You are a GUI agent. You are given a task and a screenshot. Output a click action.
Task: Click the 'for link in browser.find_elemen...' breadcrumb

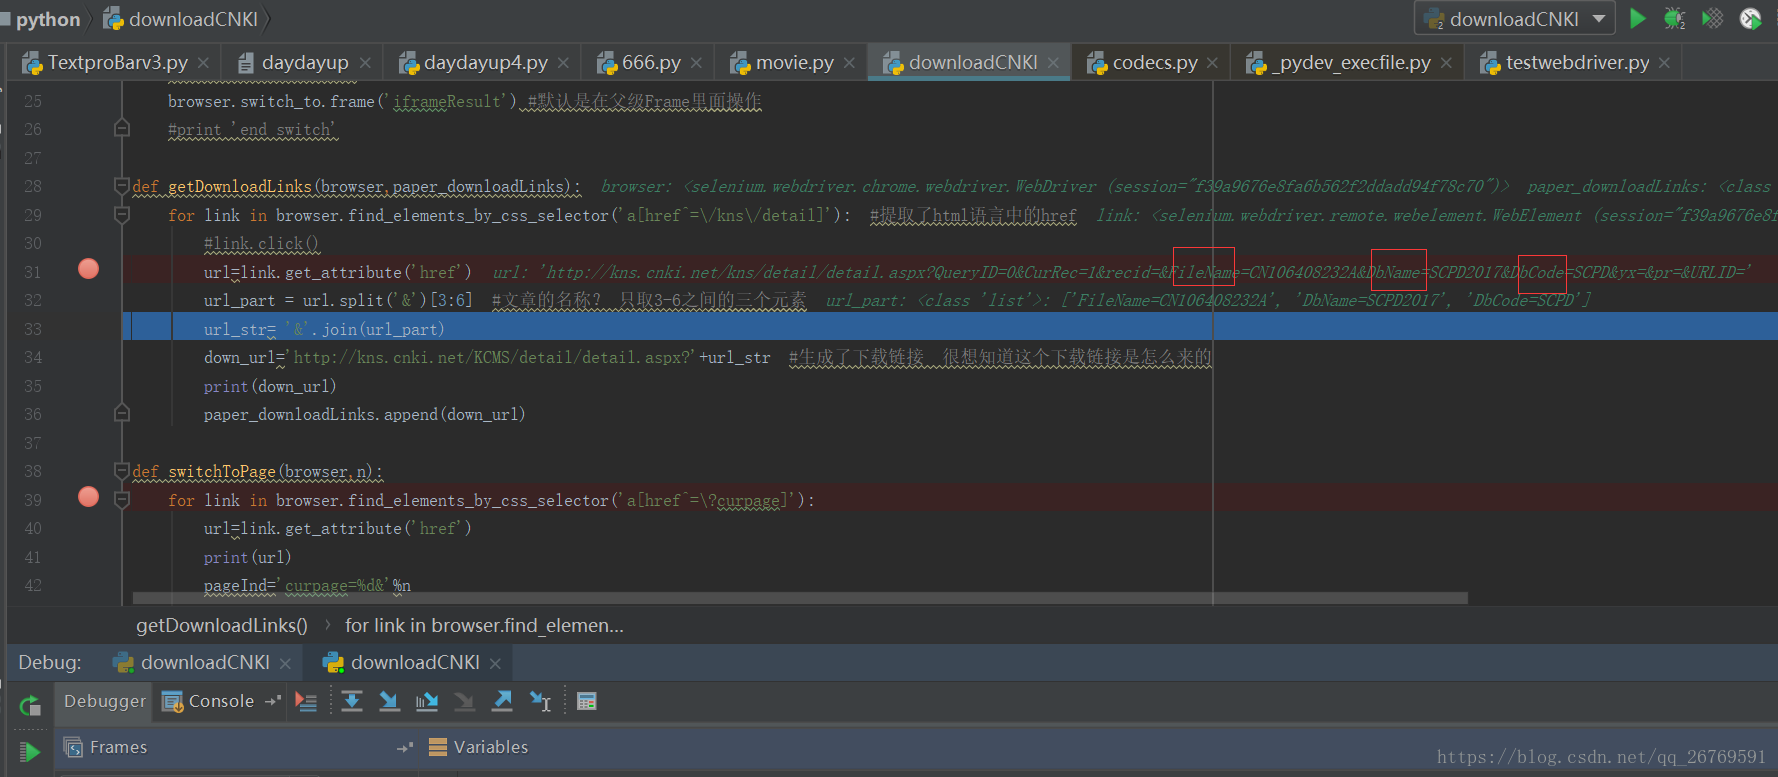click(x=484, y=626)
